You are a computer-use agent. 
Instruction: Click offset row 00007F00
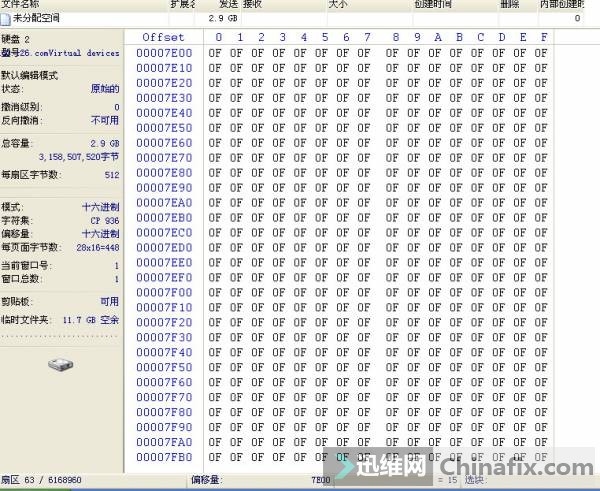click(164, 292)
